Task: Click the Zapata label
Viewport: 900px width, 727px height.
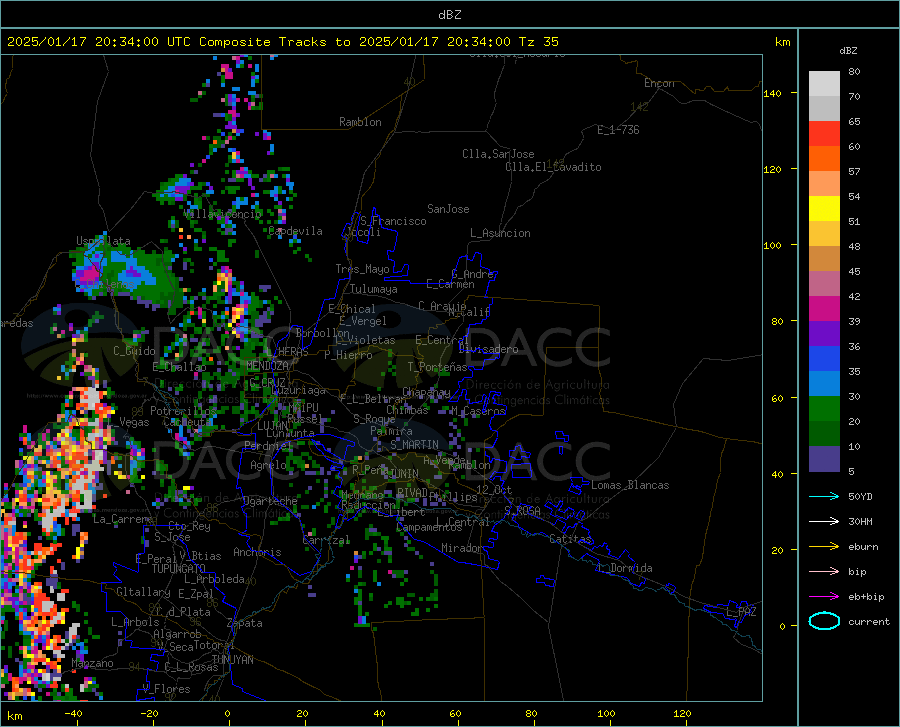Action: click(245, 623)
